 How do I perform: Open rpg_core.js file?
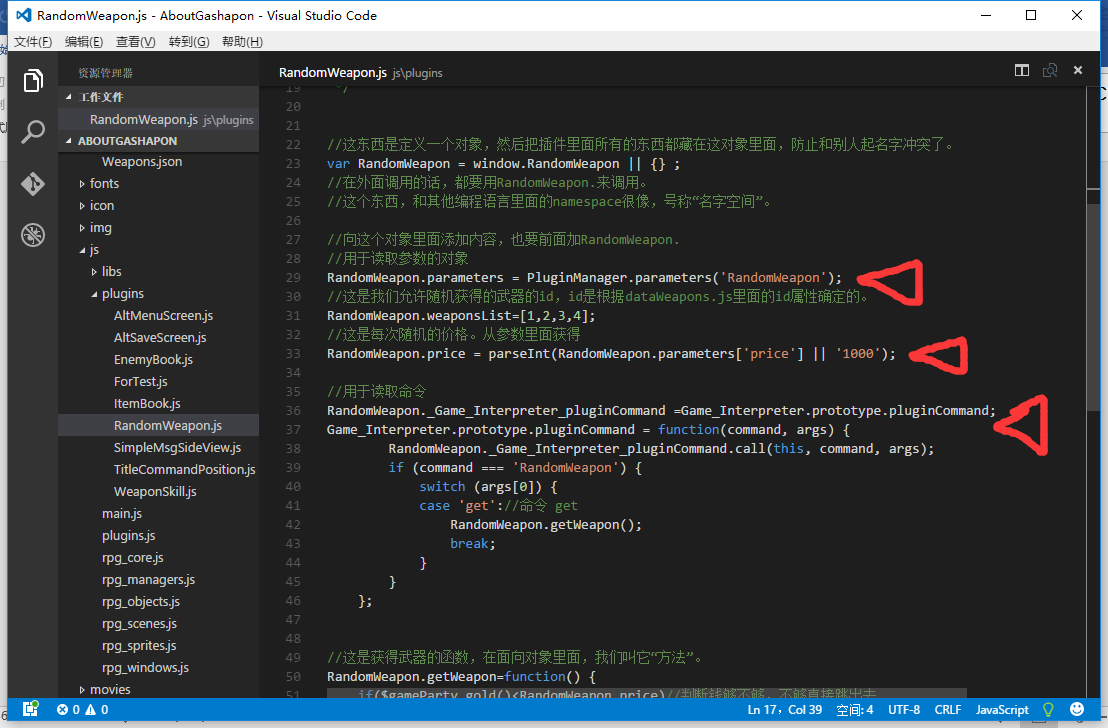click(133, 557)
